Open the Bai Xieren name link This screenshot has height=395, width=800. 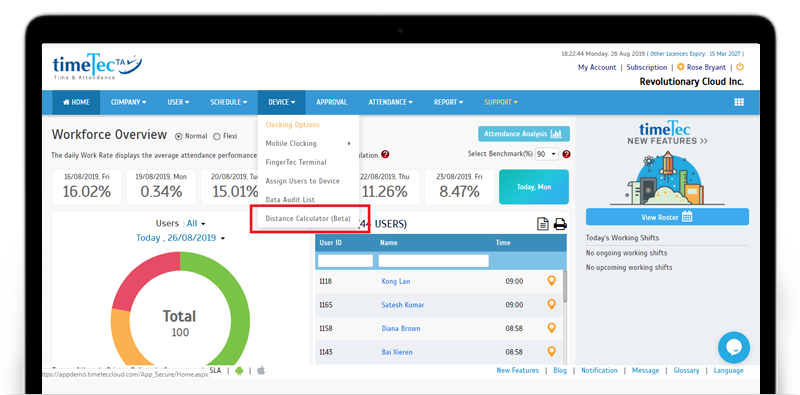tap(397, 352)
